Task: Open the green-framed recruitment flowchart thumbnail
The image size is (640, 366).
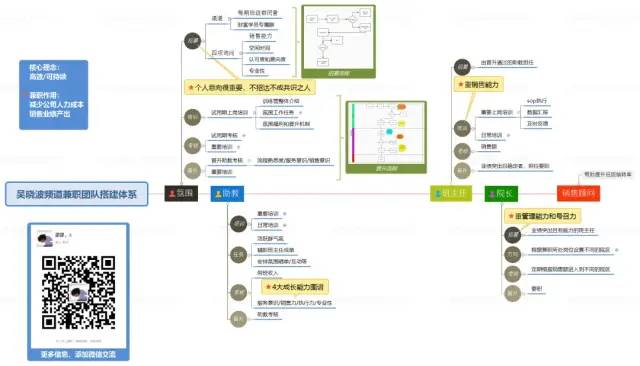Action: point(338,41)
